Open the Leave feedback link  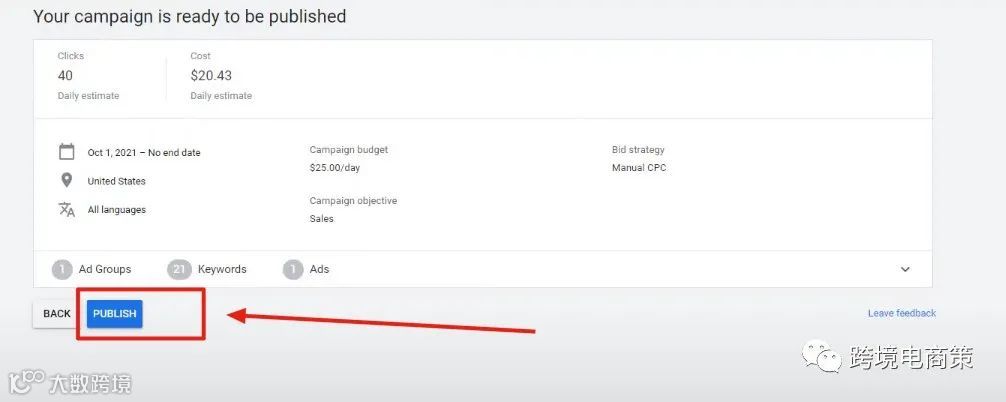tap(902, 313)
